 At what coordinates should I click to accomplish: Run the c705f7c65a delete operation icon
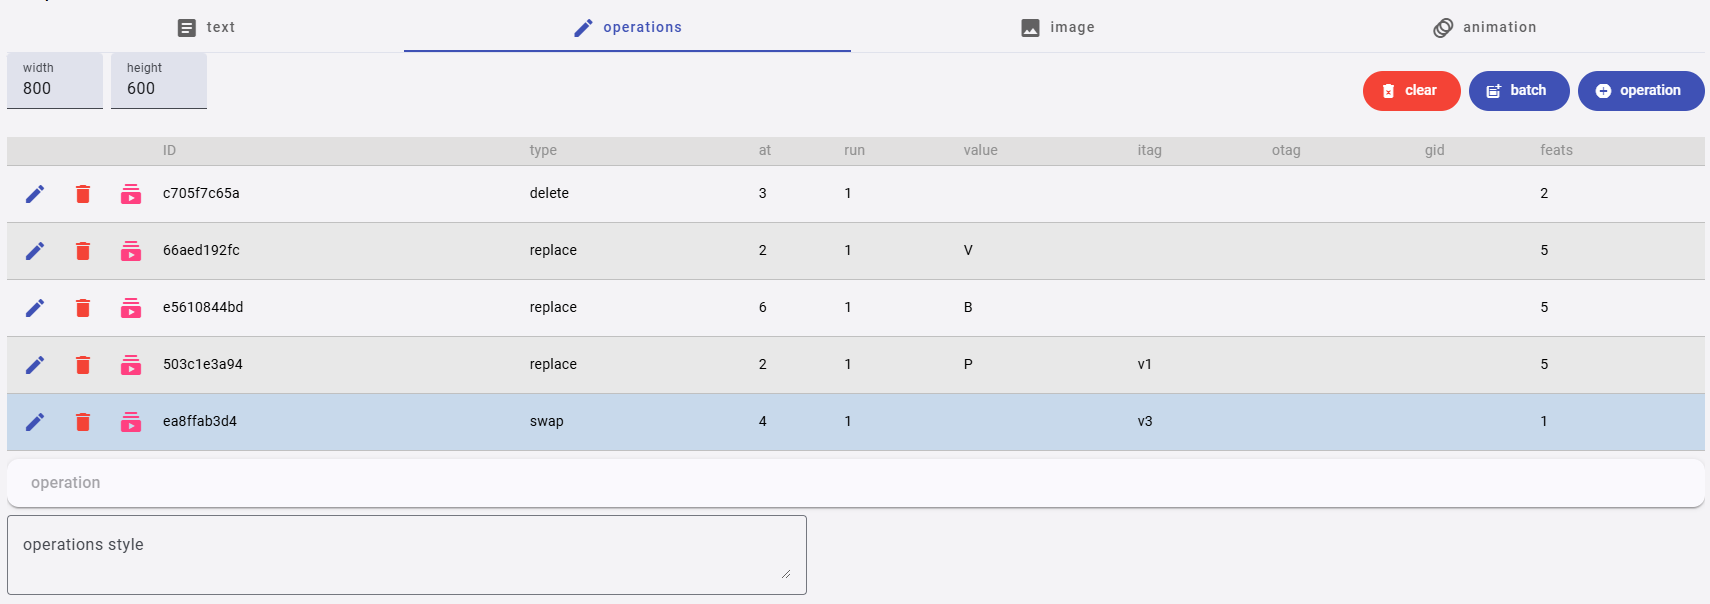click(x=131, y=194)
